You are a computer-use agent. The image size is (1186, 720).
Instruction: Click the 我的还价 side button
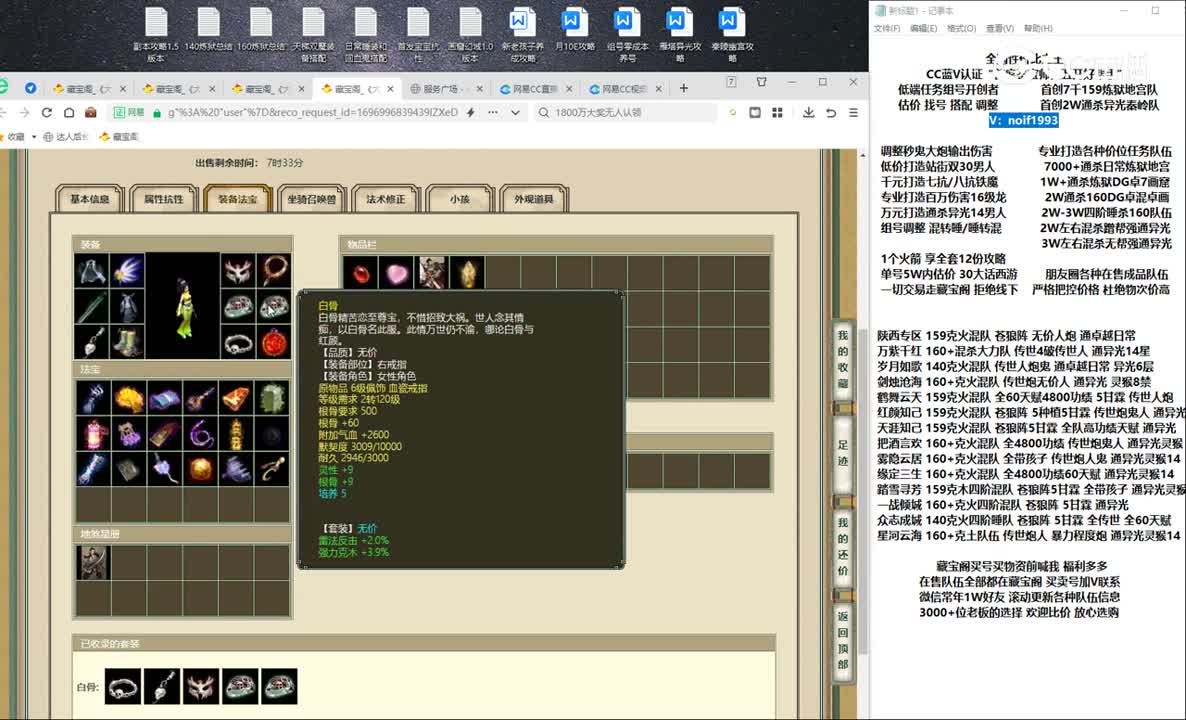[843, 548]
